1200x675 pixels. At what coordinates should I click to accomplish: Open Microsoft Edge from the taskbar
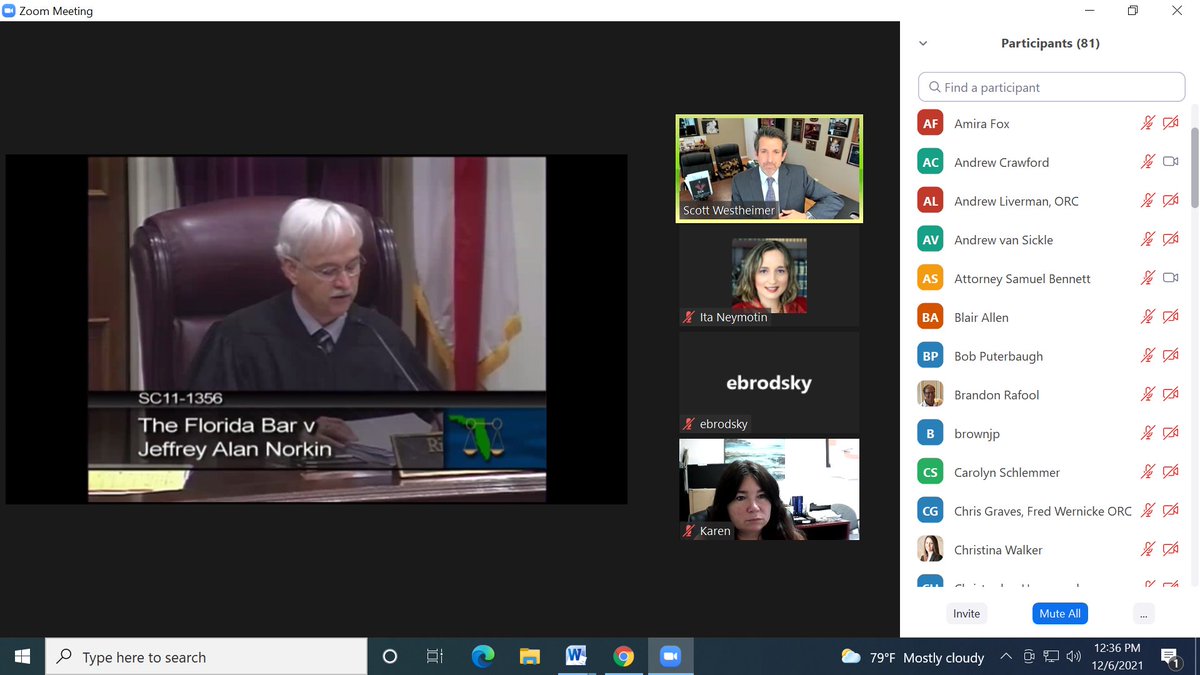[x=483, y=657]
